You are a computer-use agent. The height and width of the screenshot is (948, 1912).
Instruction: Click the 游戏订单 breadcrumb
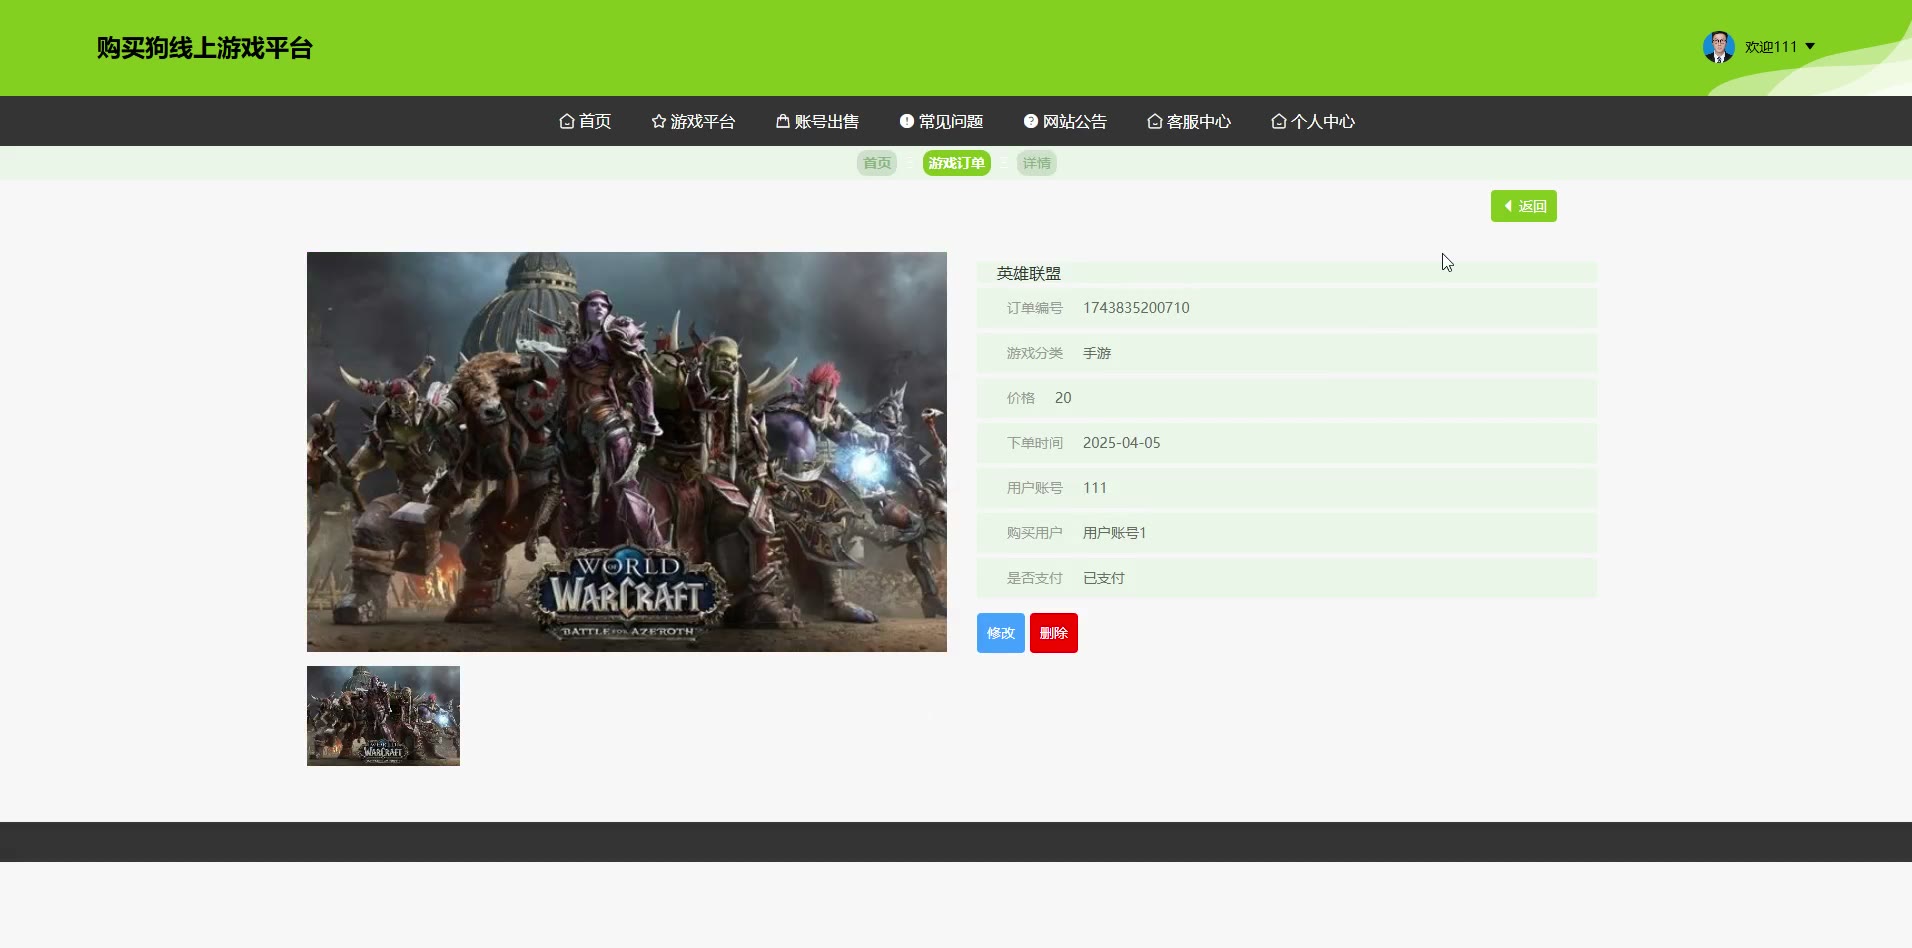tap(957, 163)
